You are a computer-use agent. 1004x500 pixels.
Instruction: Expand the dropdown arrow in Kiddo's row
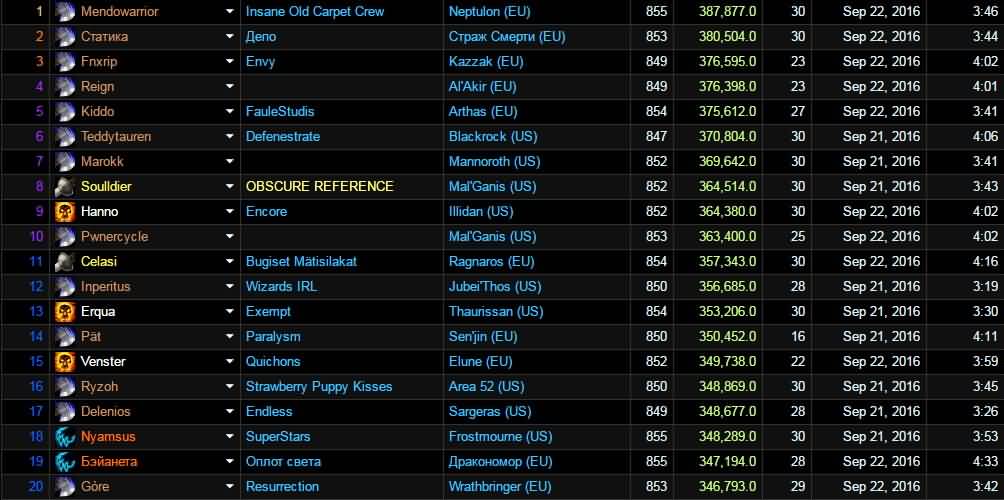click(229, 112)
